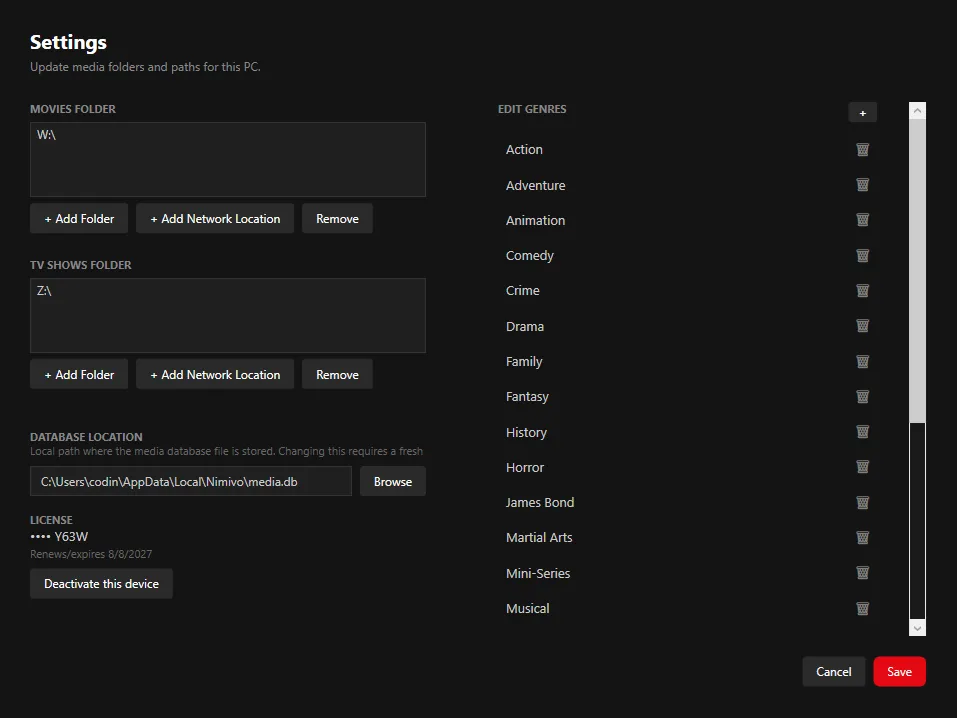Viewport: 957px width, 718px height.
Task: Click the trash icon beside Crime
Action: click(x=862, y=291)
